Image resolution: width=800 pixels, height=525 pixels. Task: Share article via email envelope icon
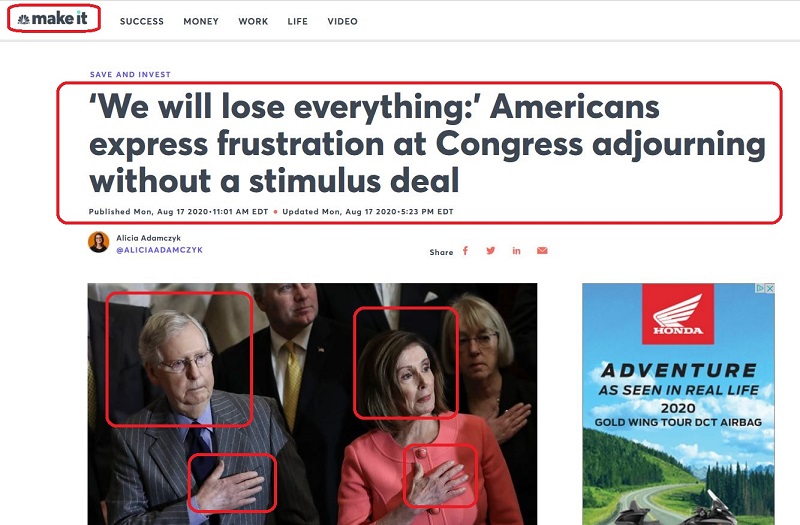click(x=542, y=251)
